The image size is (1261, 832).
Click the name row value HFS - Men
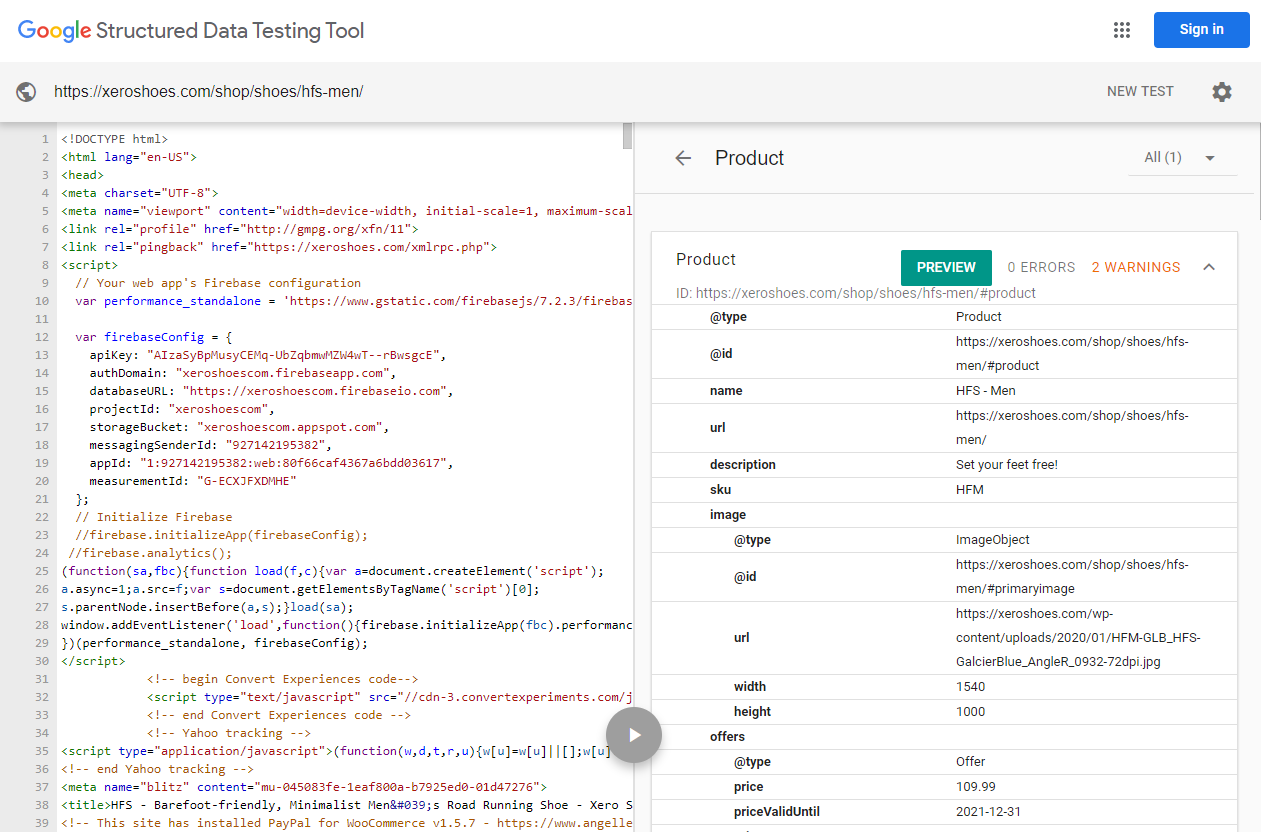985,391
